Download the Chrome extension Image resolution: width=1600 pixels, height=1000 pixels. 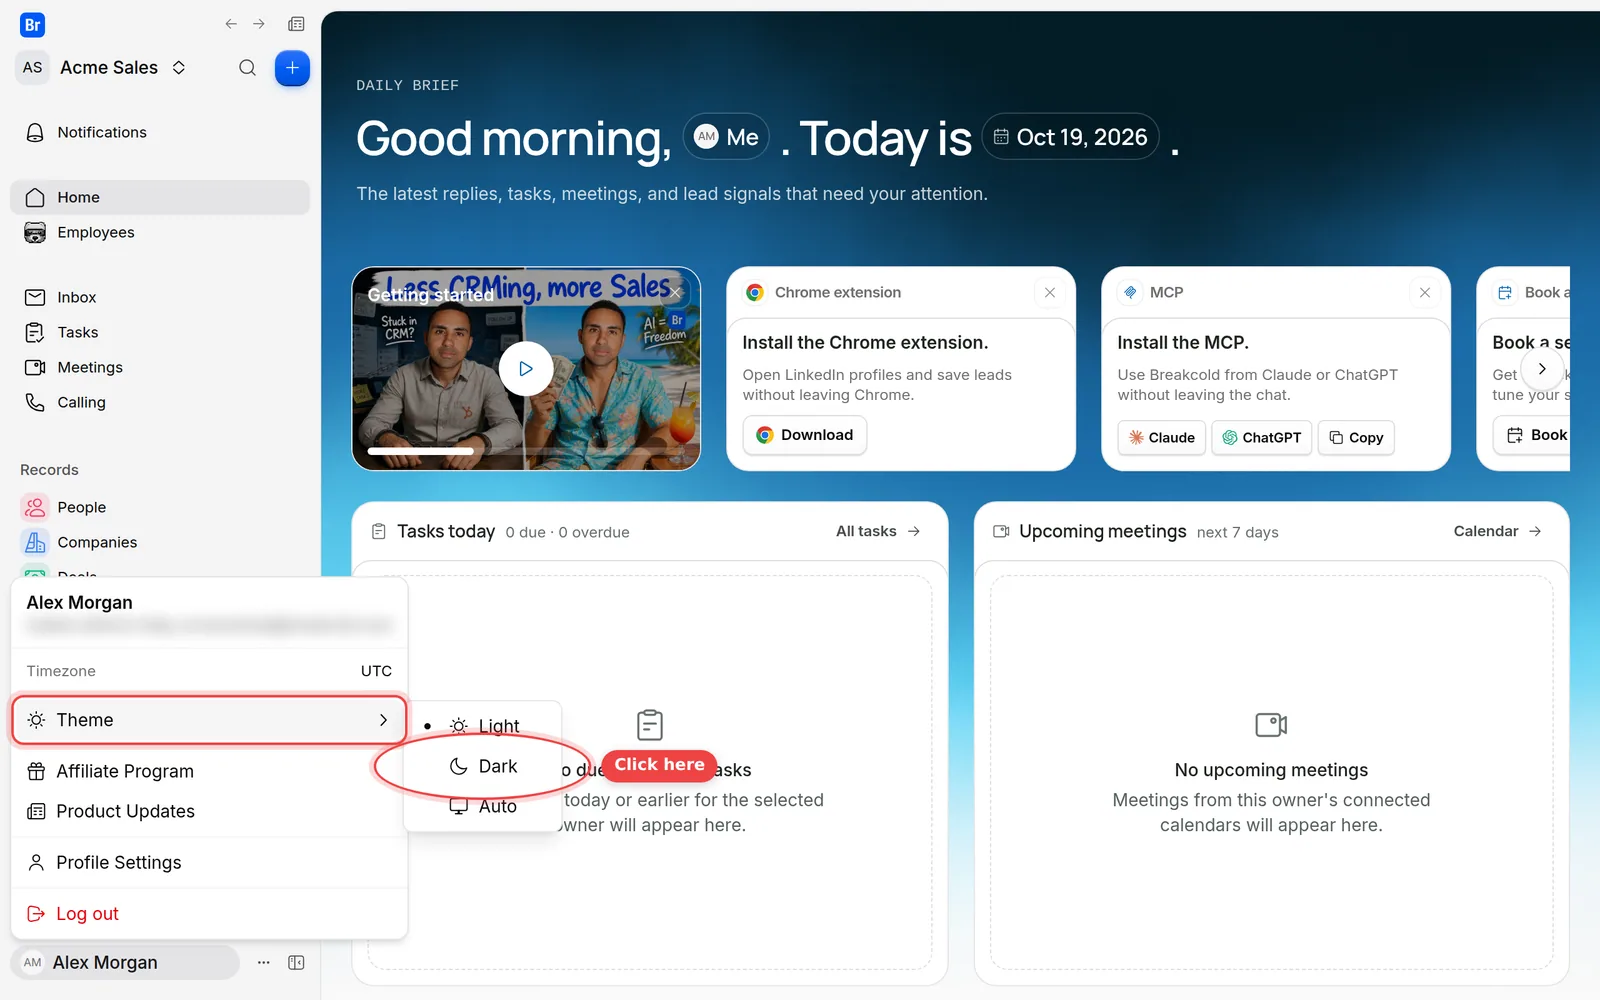805,435
